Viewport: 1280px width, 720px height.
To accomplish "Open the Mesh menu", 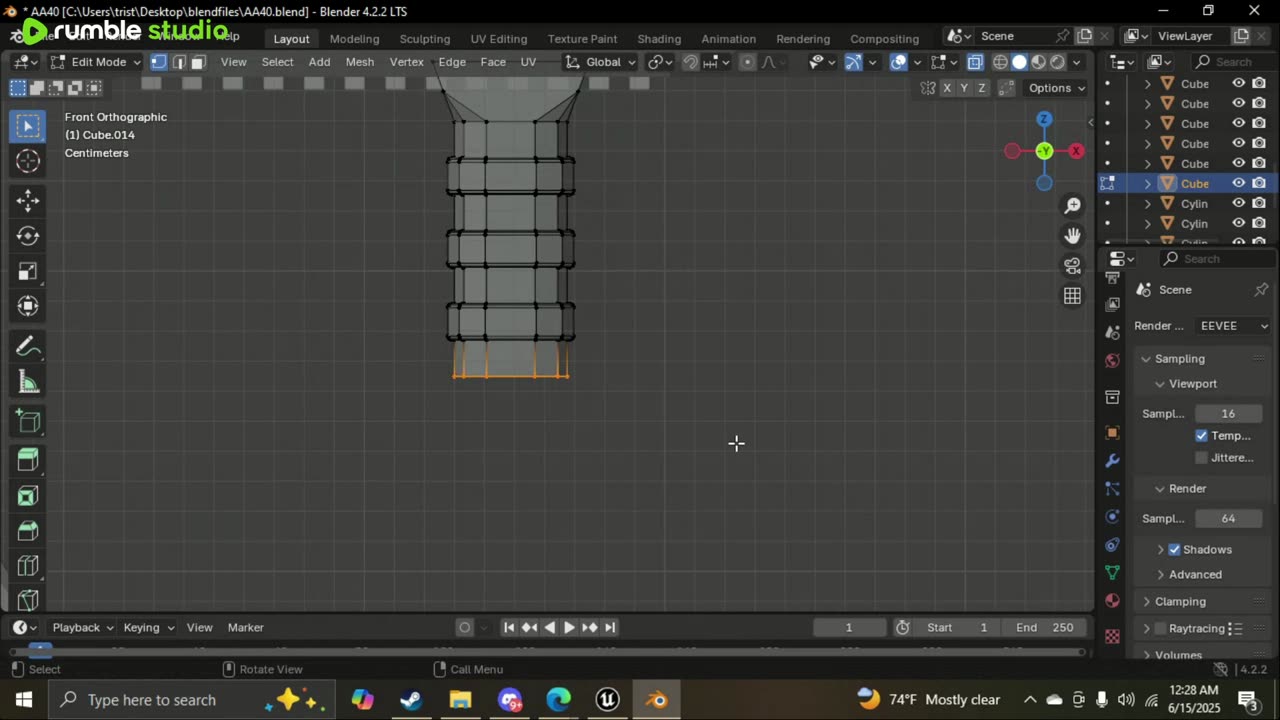I will (x=359, y=62).
